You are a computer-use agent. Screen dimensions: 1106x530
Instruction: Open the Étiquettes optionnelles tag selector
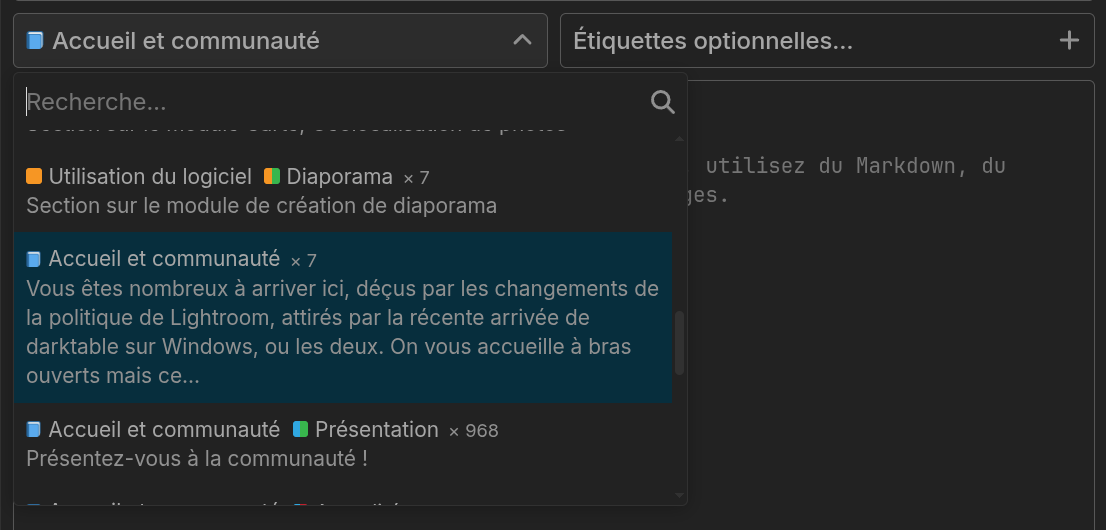[827, 41]
